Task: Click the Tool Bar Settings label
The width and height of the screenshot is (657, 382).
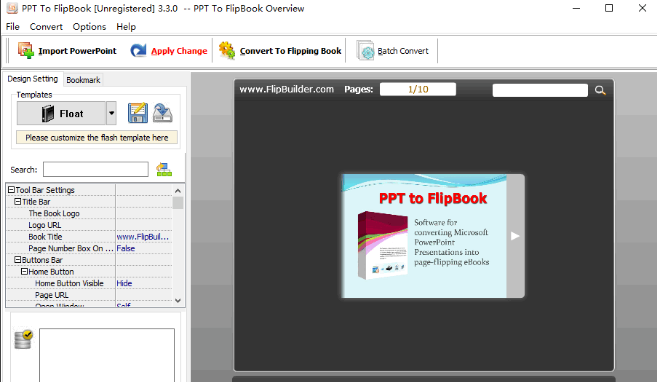Action: (45, 190)
